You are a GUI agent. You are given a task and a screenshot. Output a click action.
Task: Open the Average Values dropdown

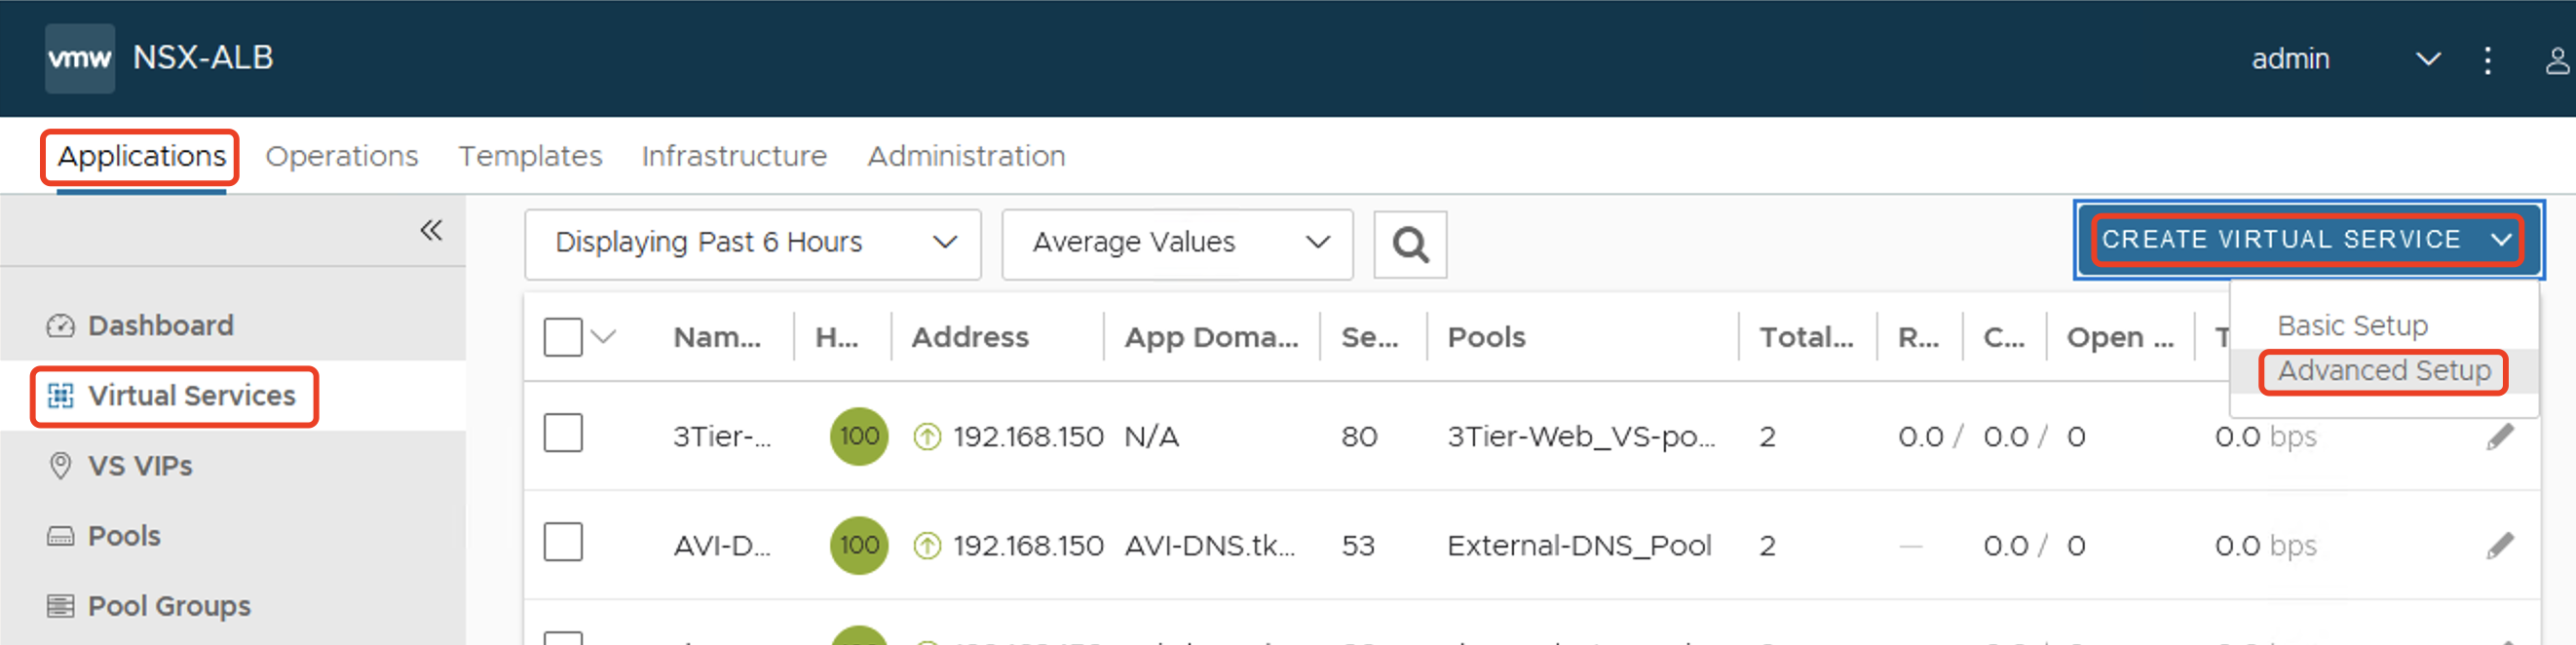click(1177, 243)
